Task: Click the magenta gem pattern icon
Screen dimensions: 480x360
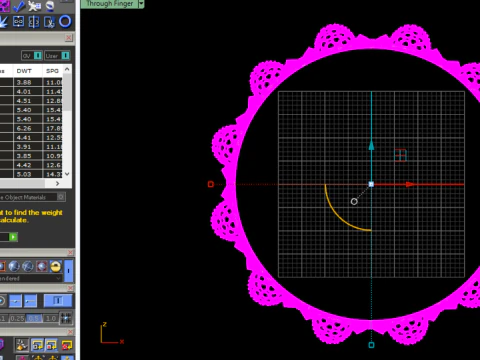Action: (x=4, y=5)
